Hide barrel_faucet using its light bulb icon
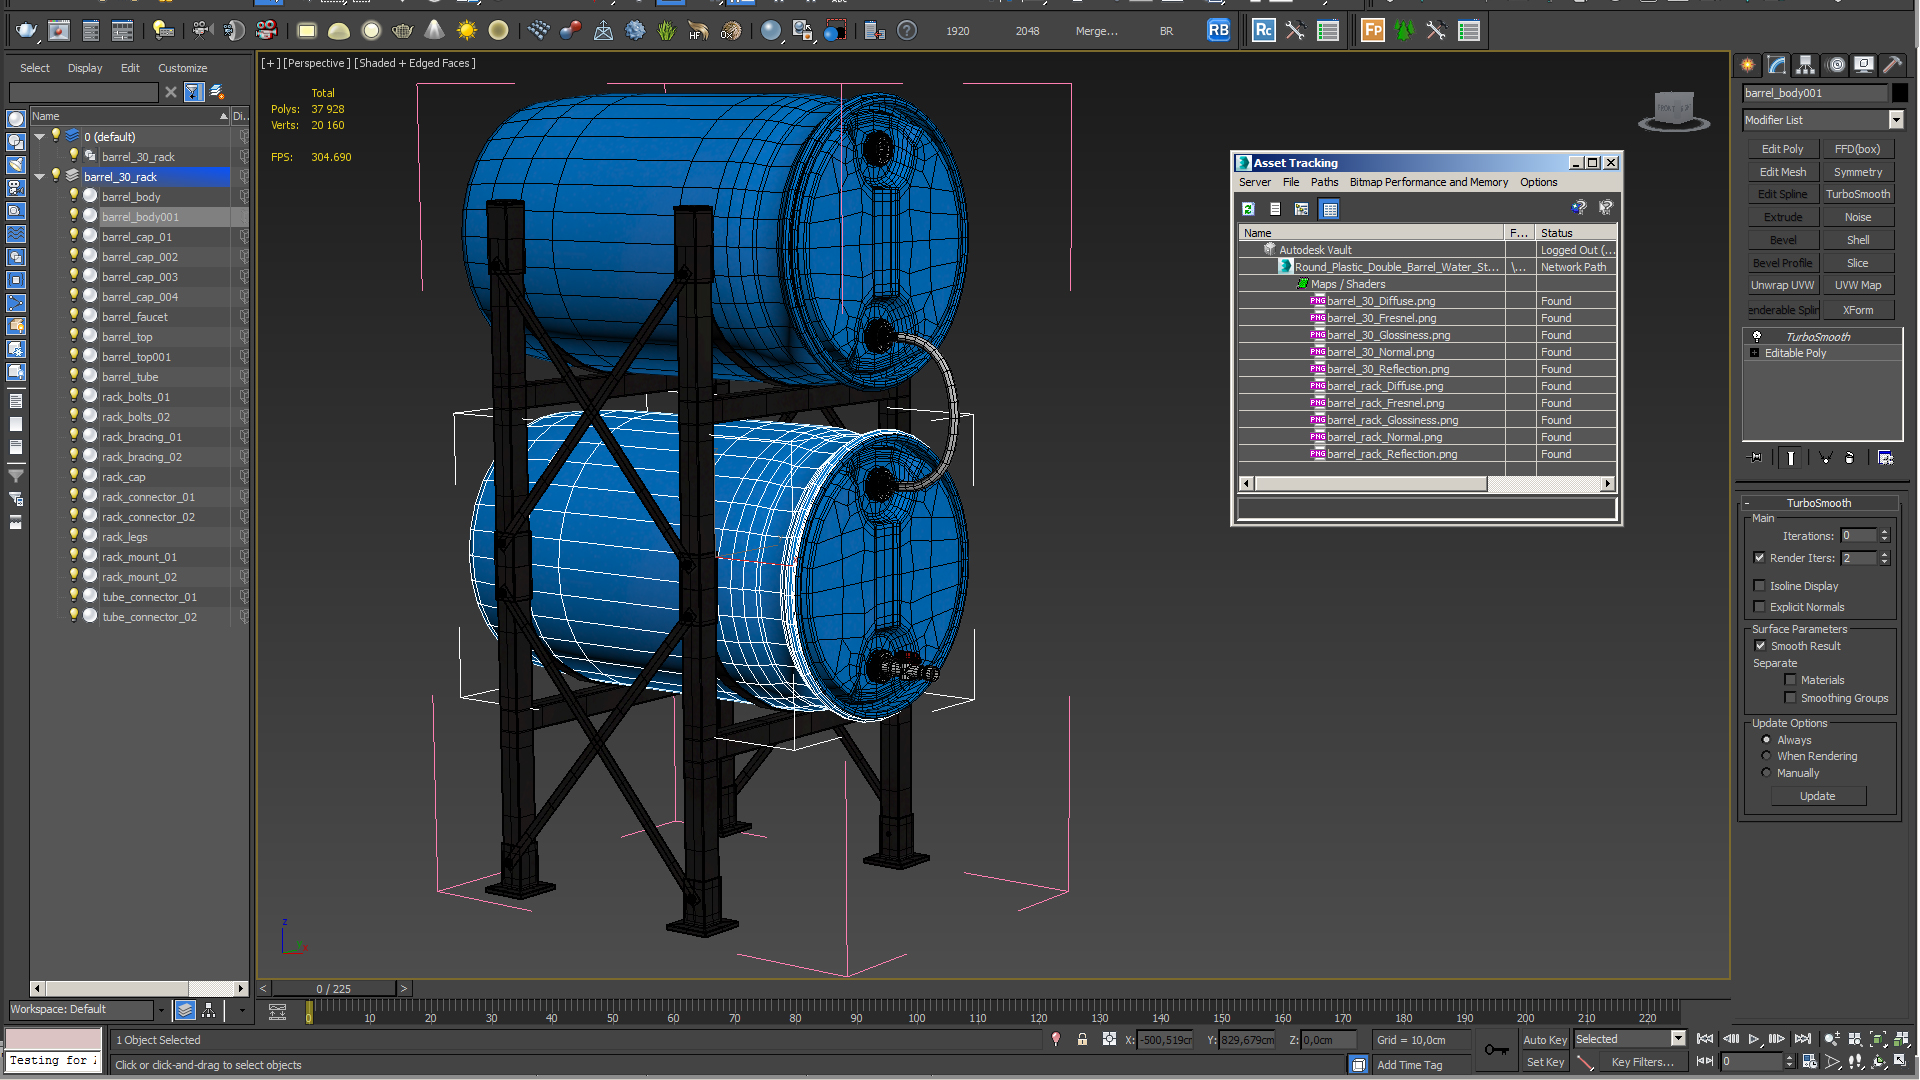1920x1080 pixels. click(x=73, y=316)
